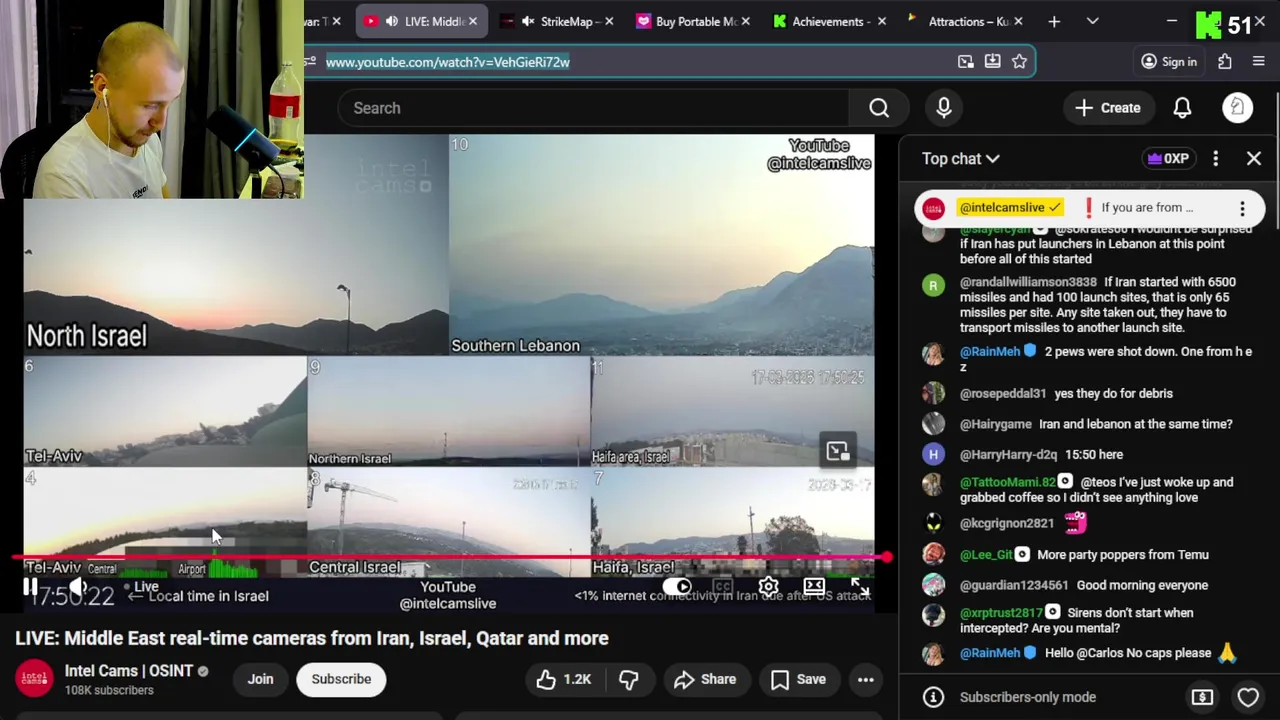1280x720 pixels.
Task: Save video to playlist
Action: point(798,679)
